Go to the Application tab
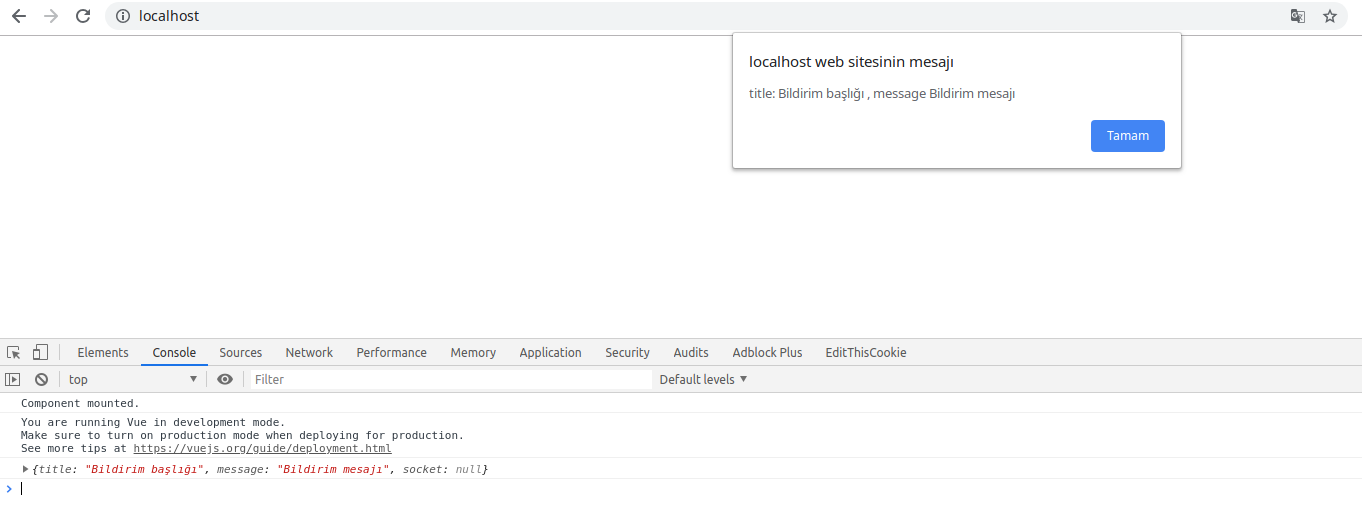The image size is (1362, 513). 550,352
